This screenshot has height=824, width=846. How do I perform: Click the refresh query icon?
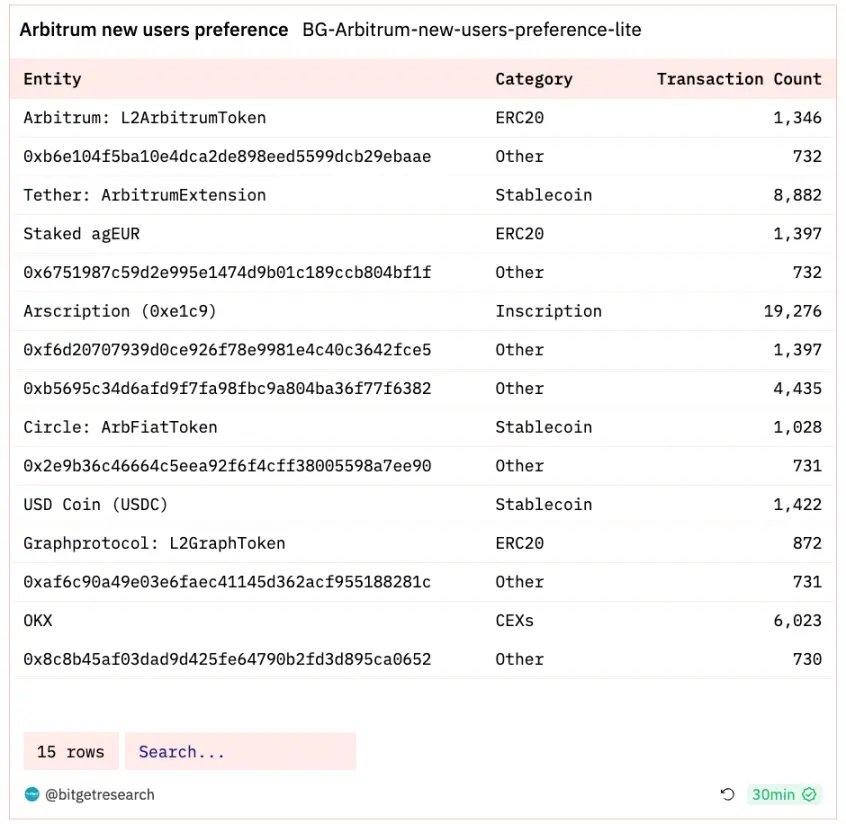pyautogui.click(x=727, y=795)
